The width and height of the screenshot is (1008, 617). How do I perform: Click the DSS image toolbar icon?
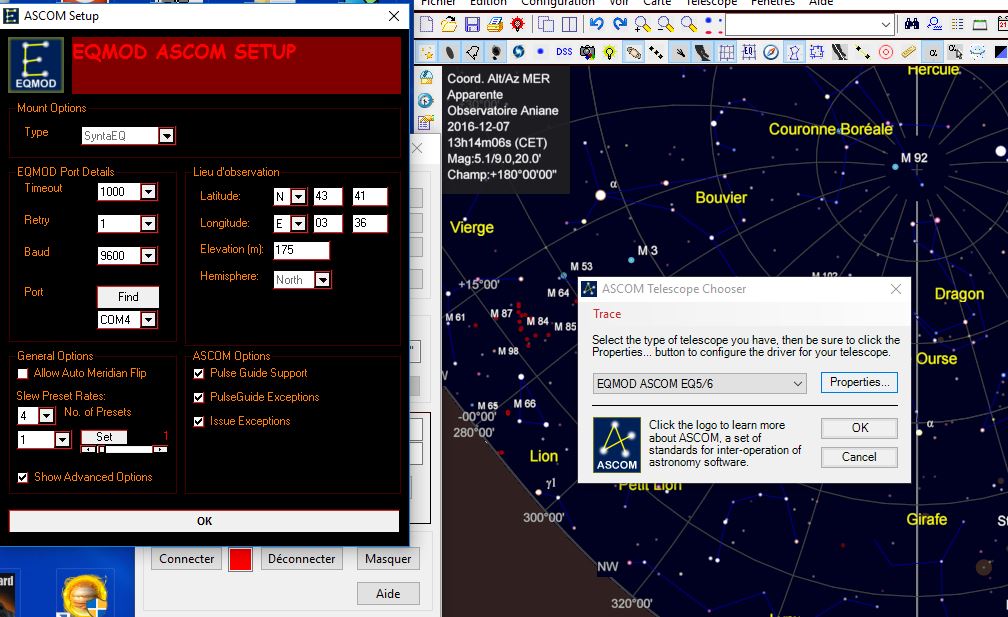(564, 52)
